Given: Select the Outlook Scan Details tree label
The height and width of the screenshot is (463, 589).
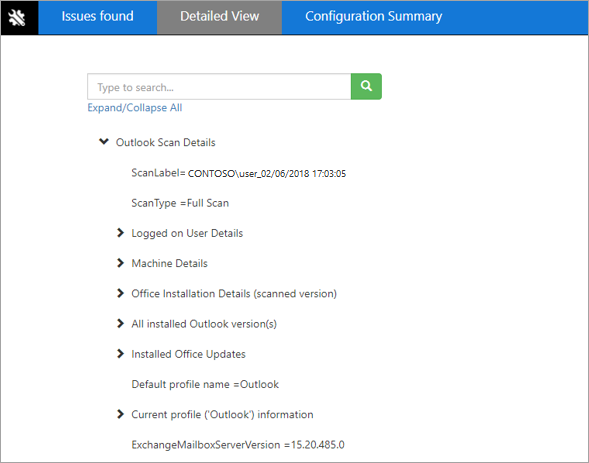Looking at the screenshot, I should coord(166,143).
